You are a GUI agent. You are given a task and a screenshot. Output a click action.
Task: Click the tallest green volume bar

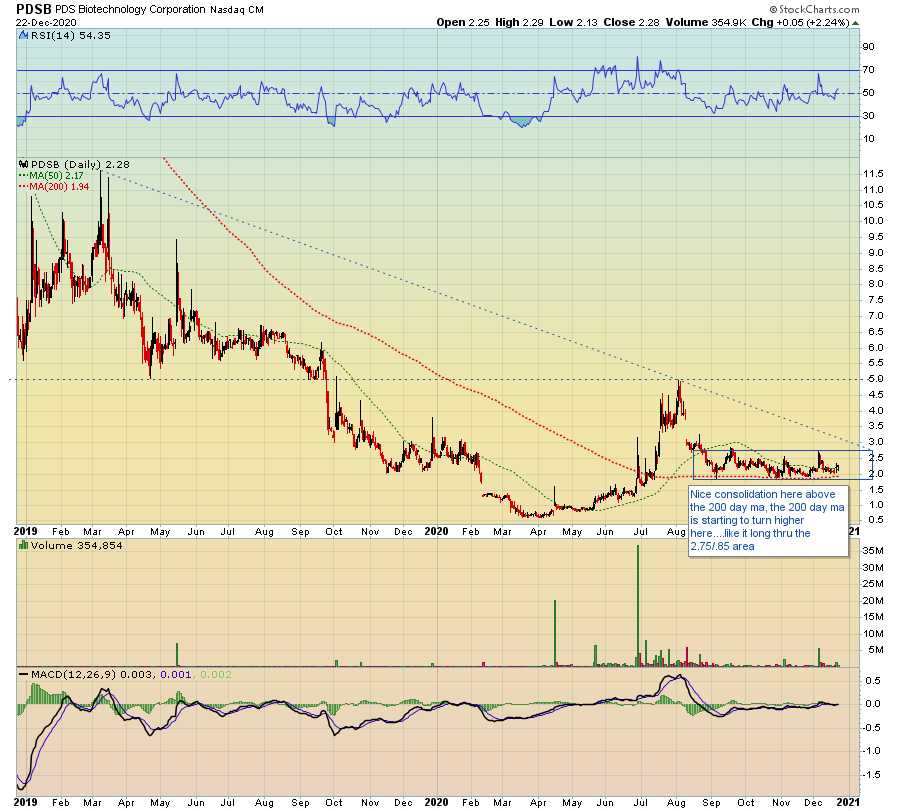[x=638, y=606]
